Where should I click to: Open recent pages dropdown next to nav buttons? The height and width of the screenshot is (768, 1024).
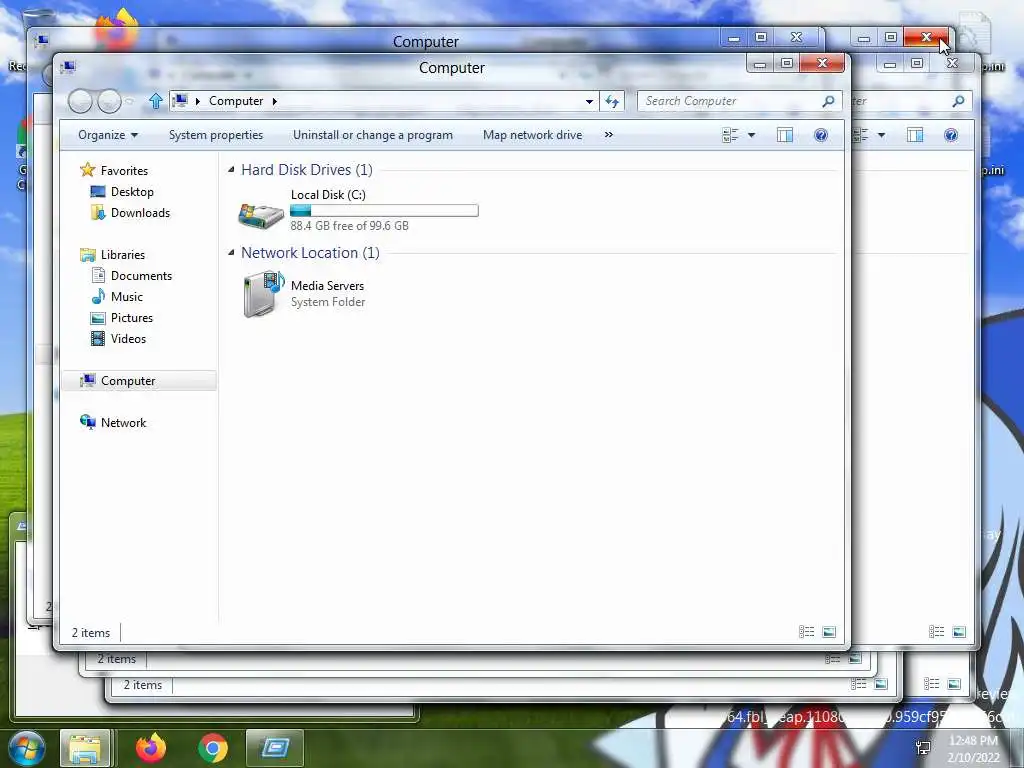[129, 101]
